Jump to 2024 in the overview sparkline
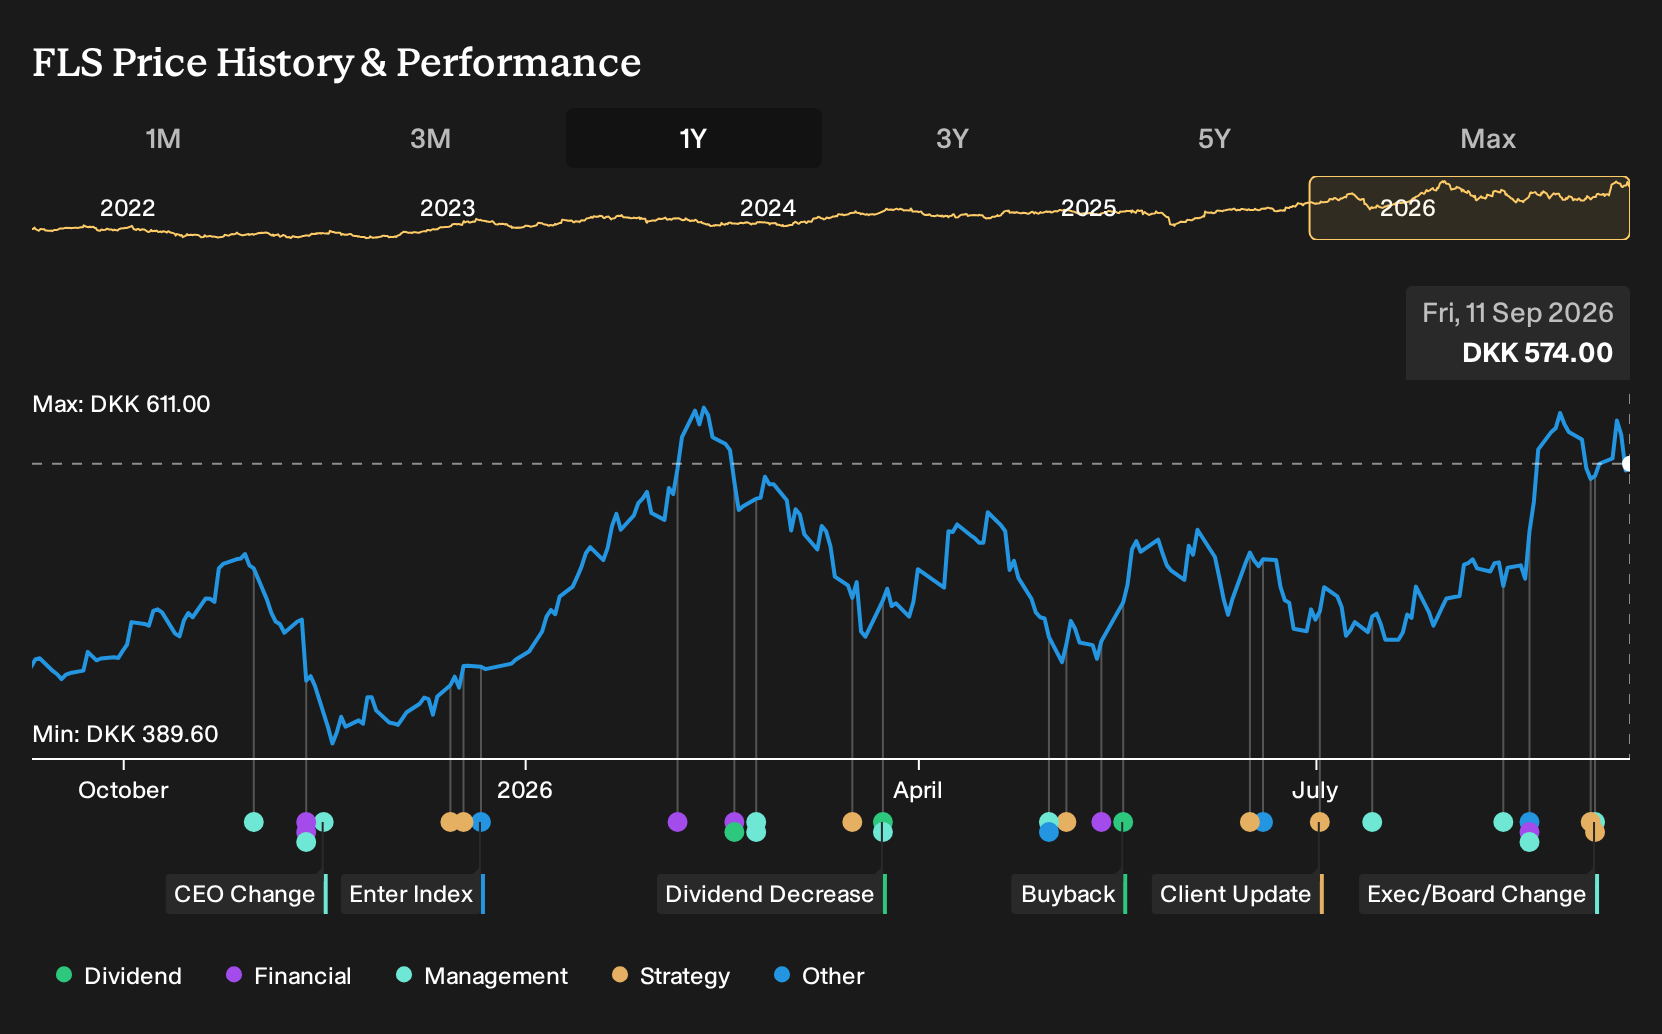The image size is (1662, 1034). click(x=768, y=208)
